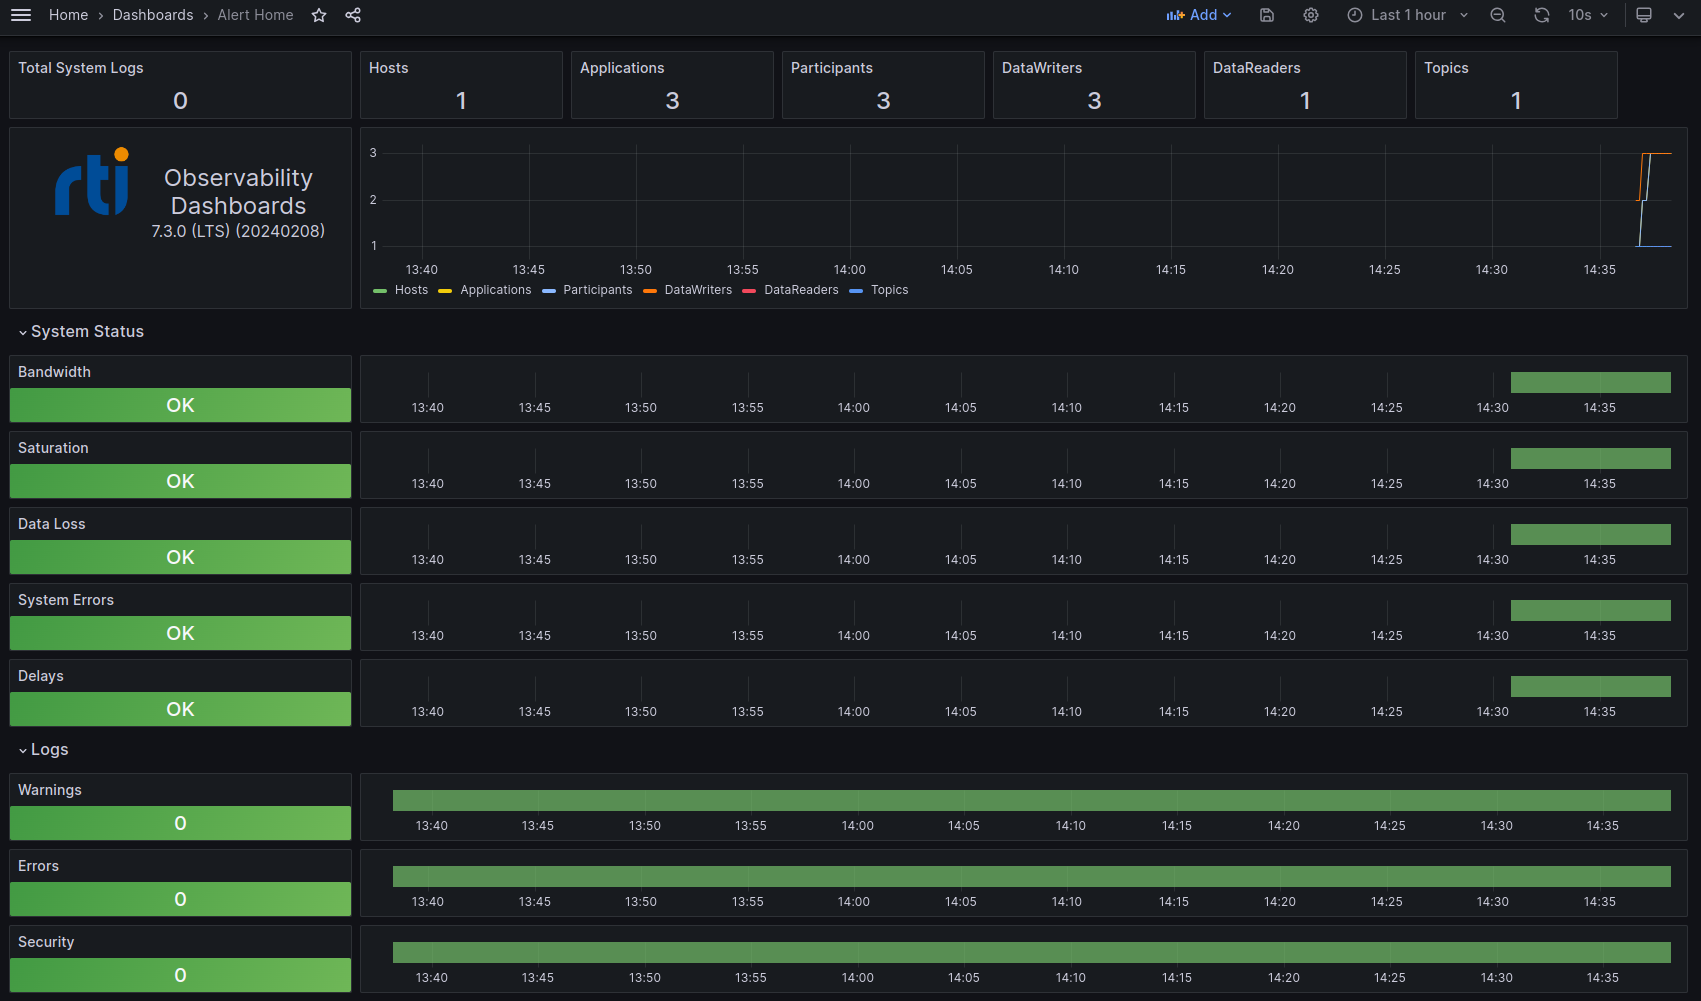Open dashboard settings gear icon
Screen dimensions: 1701x1001
(x=1310, y=15)
